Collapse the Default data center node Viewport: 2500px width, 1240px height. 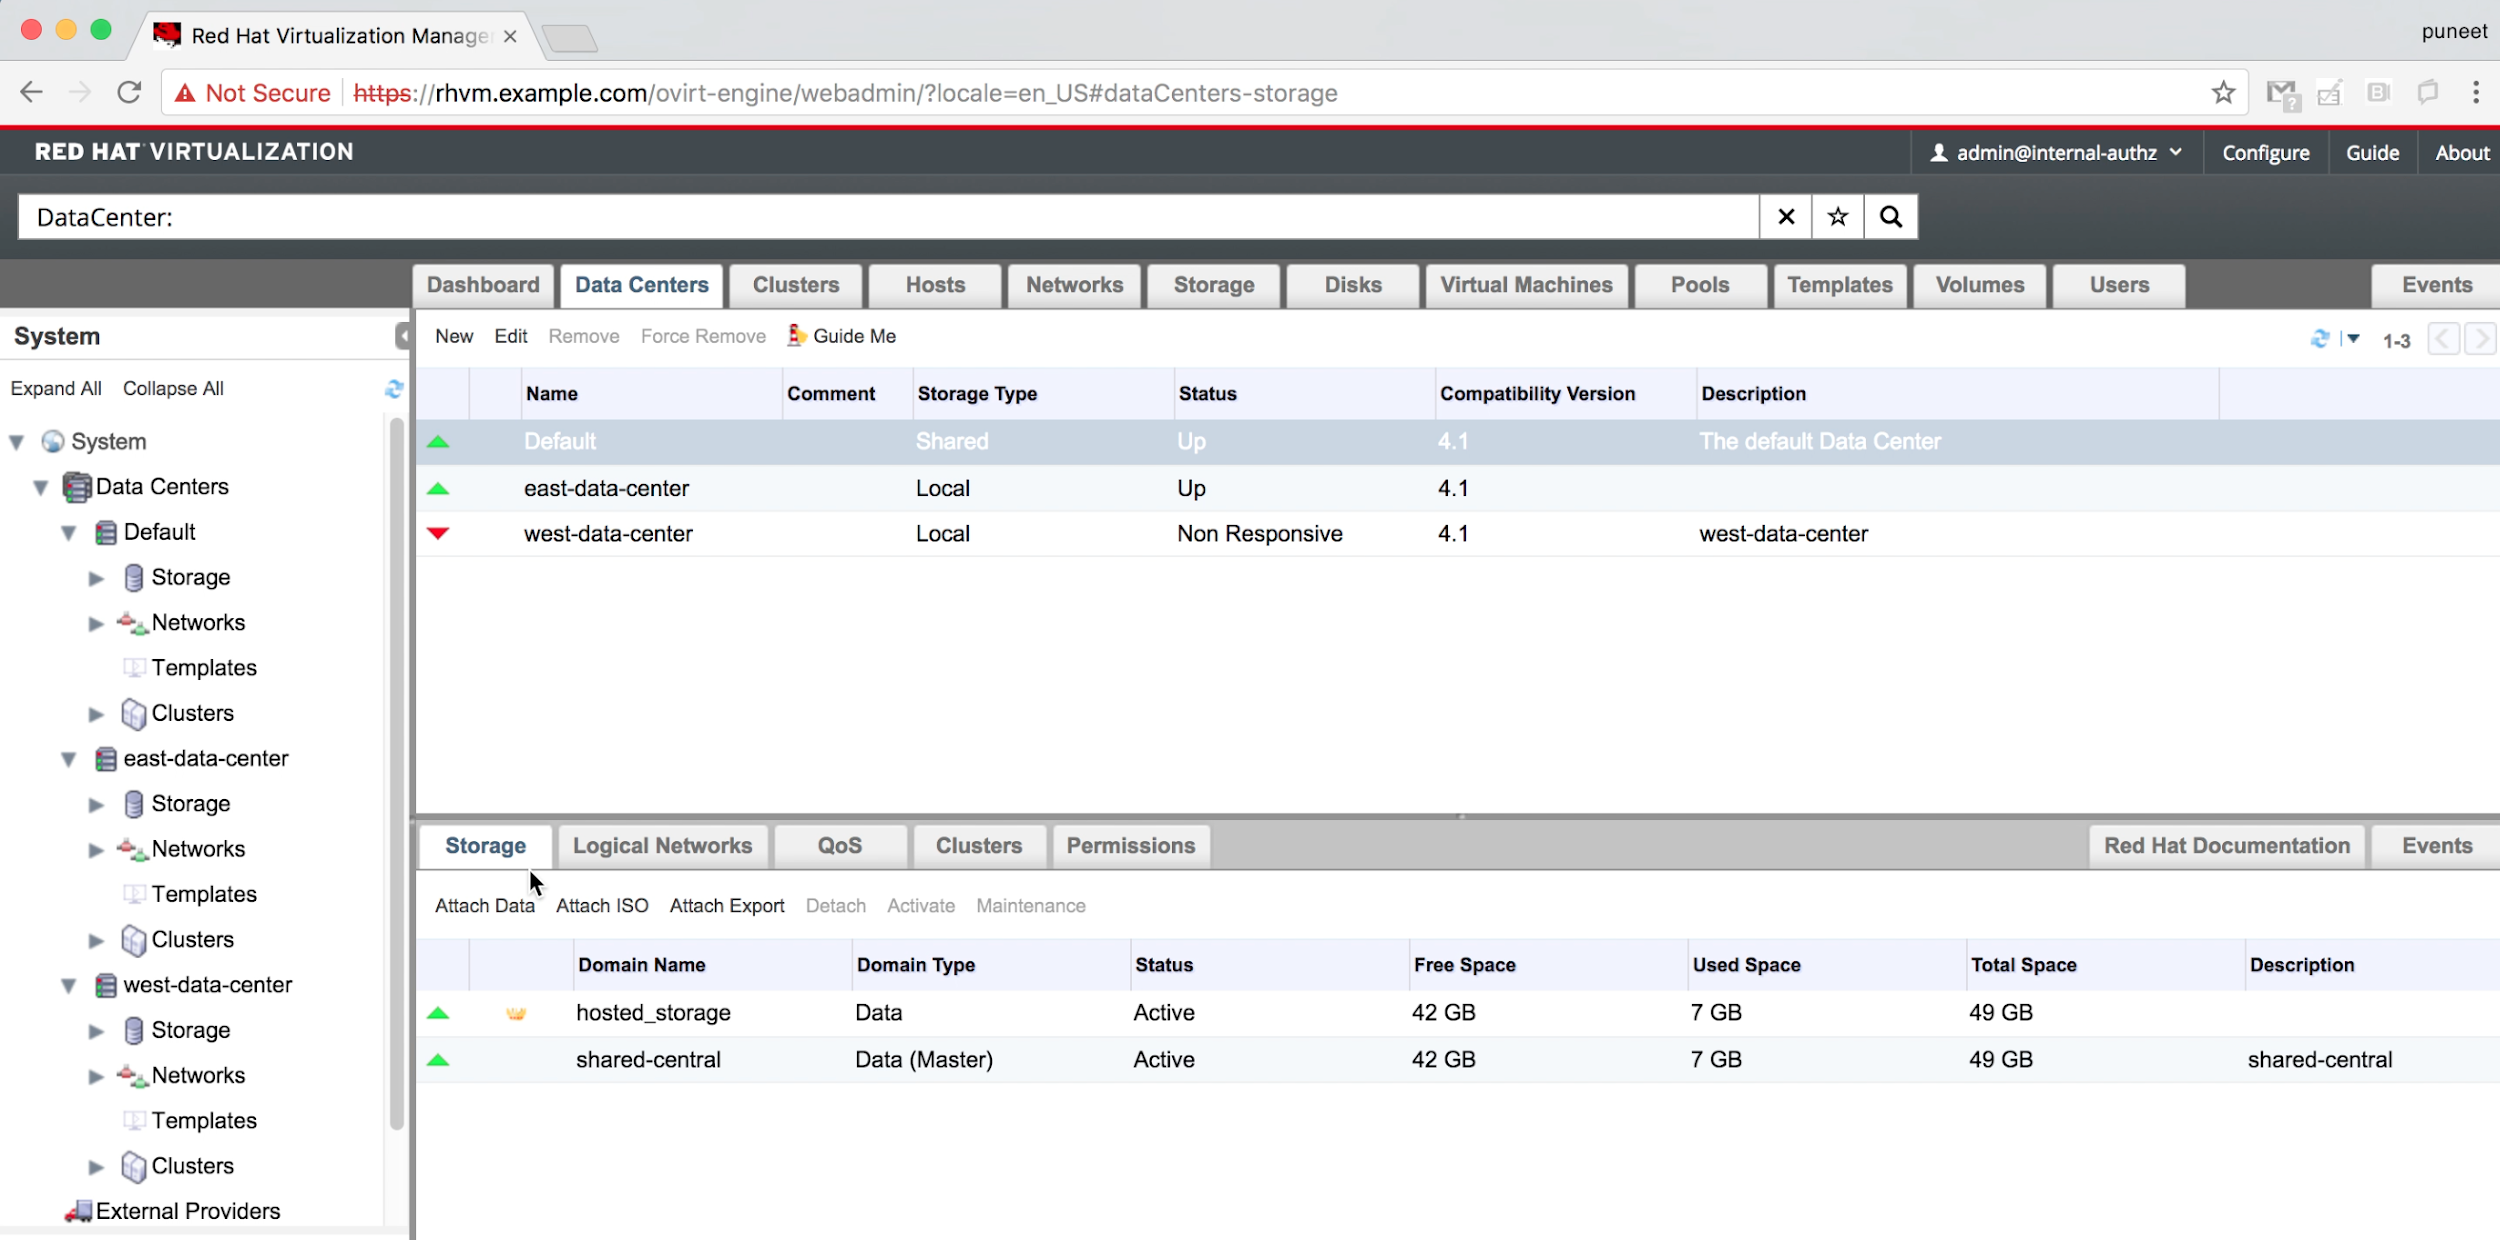pos(69,533)
